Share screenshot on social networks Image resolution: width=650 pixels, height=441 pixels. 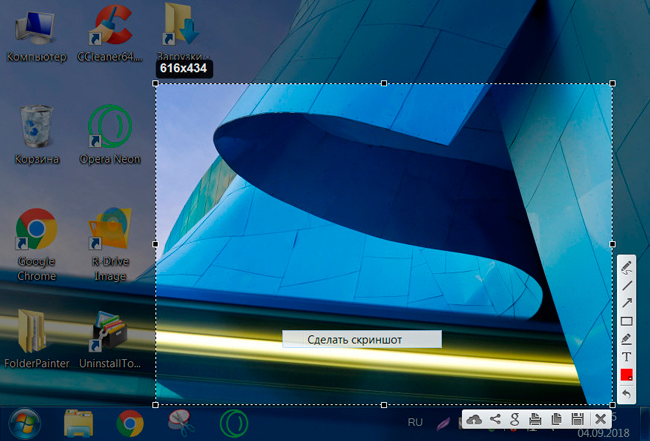(495, 419)
